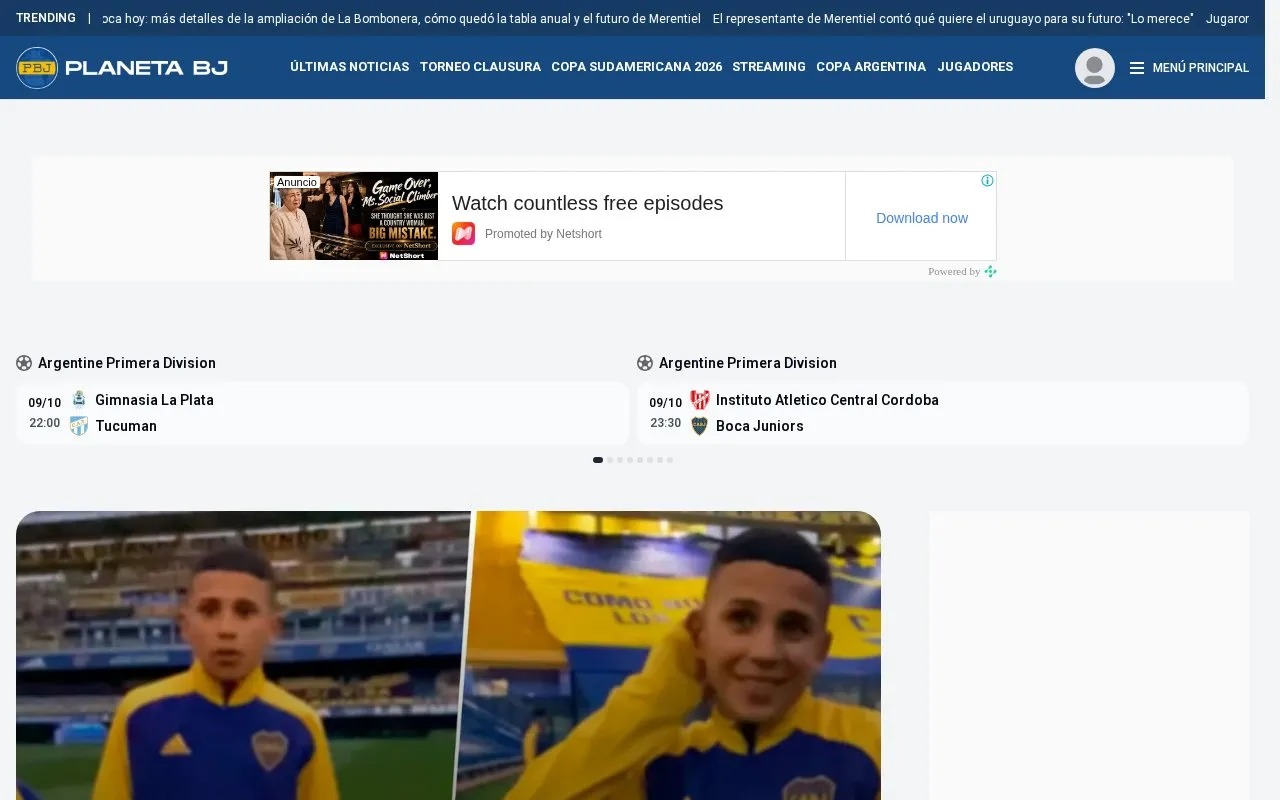Open trending story about Merentiel's representative
The height and width of the screenshot is (800, 1280).
[953, 19]
